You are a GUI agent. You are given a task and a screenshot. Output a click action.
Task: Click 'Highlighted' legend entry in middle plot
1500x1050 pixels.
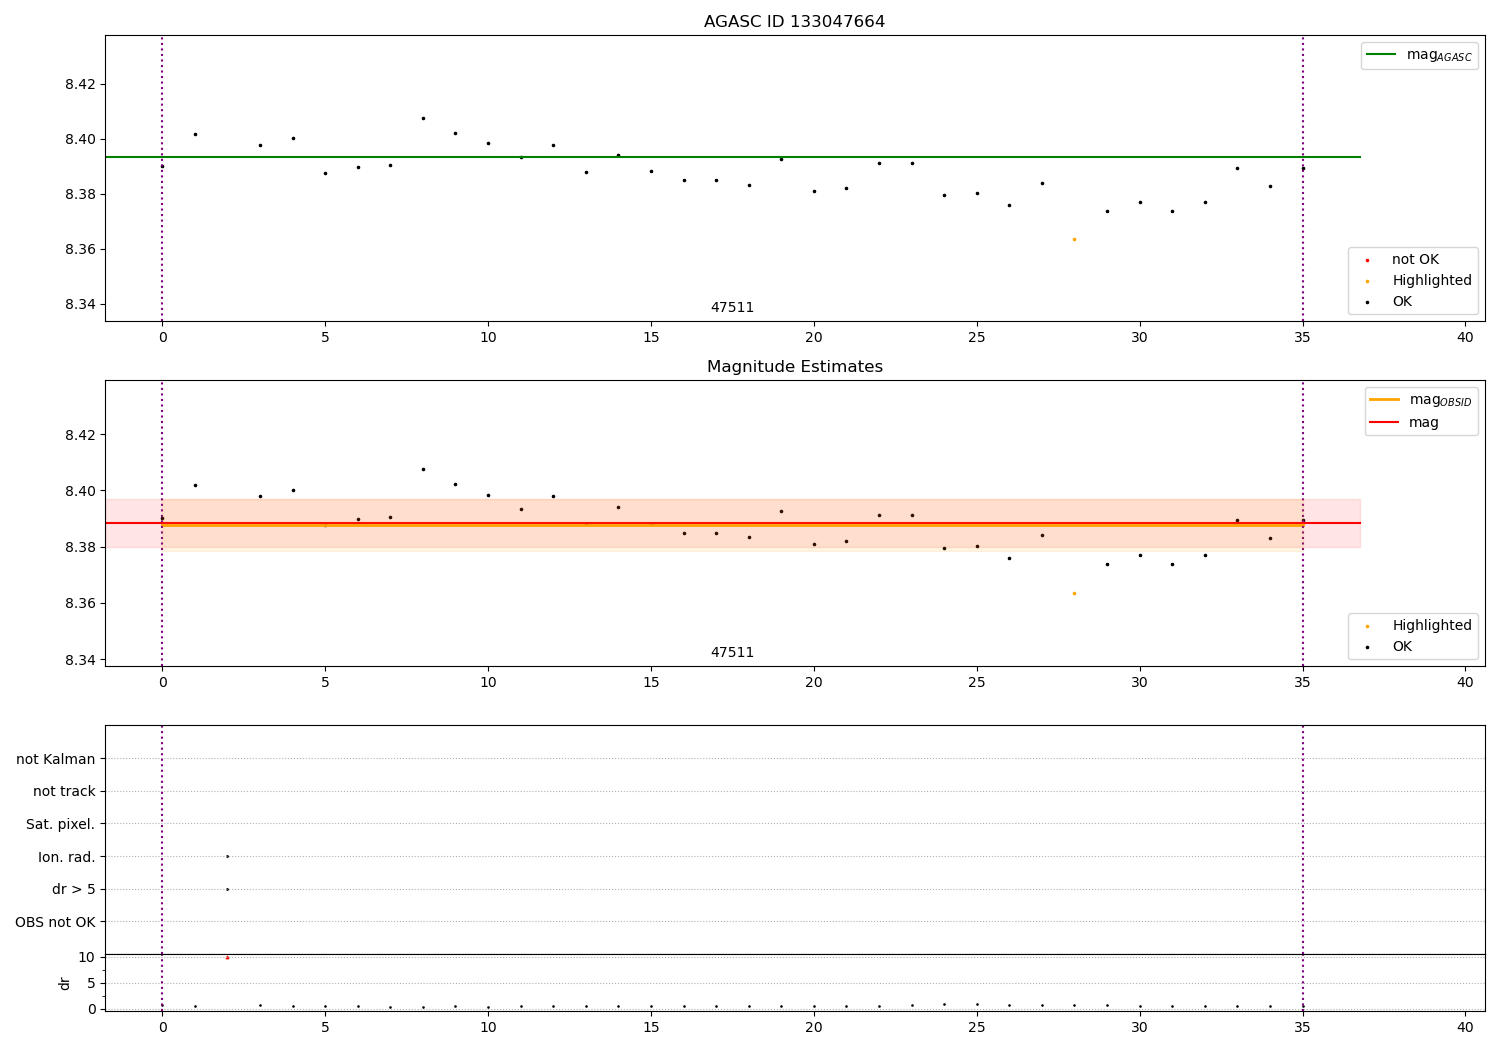1420,626
